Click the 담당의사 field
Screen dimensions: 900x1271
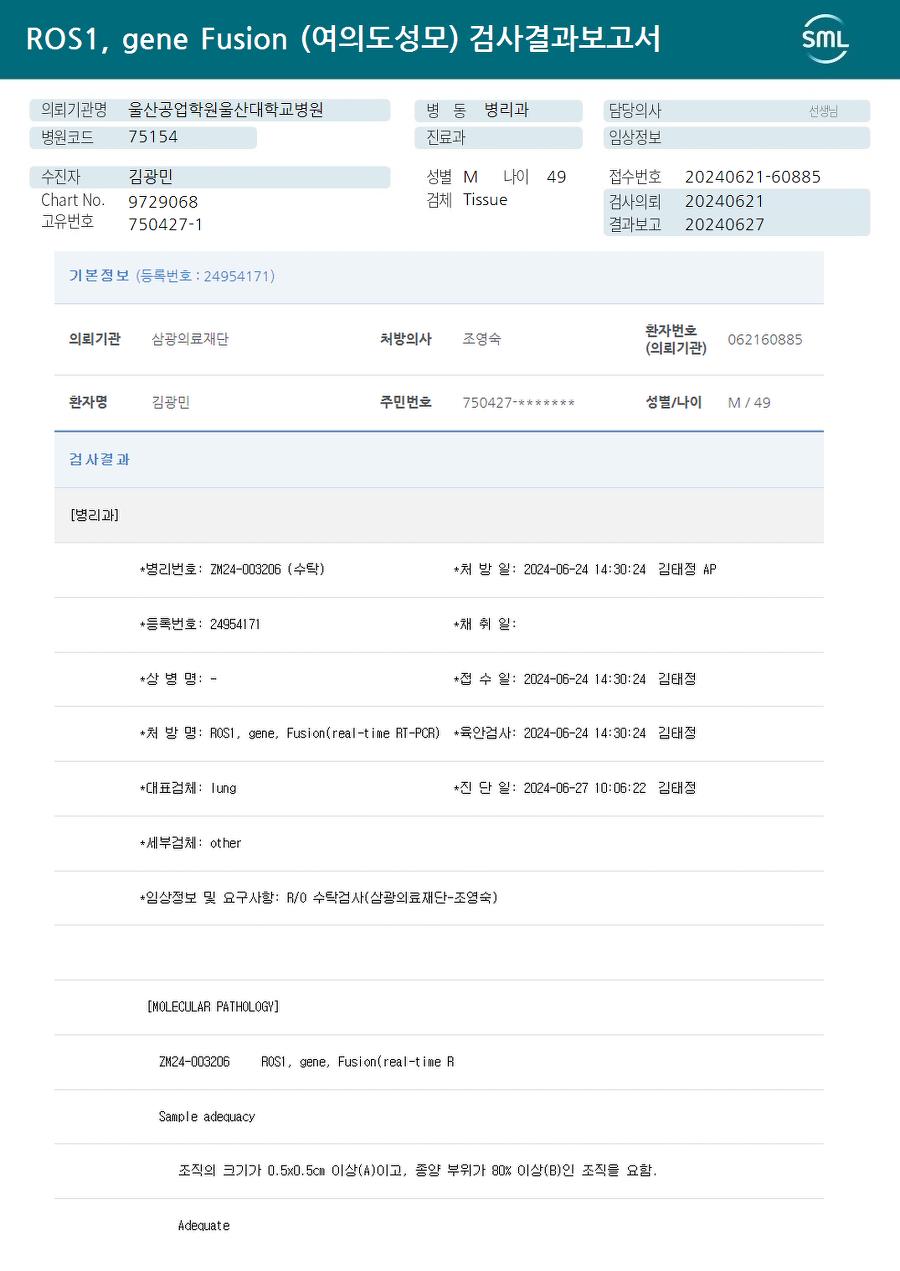736,111
